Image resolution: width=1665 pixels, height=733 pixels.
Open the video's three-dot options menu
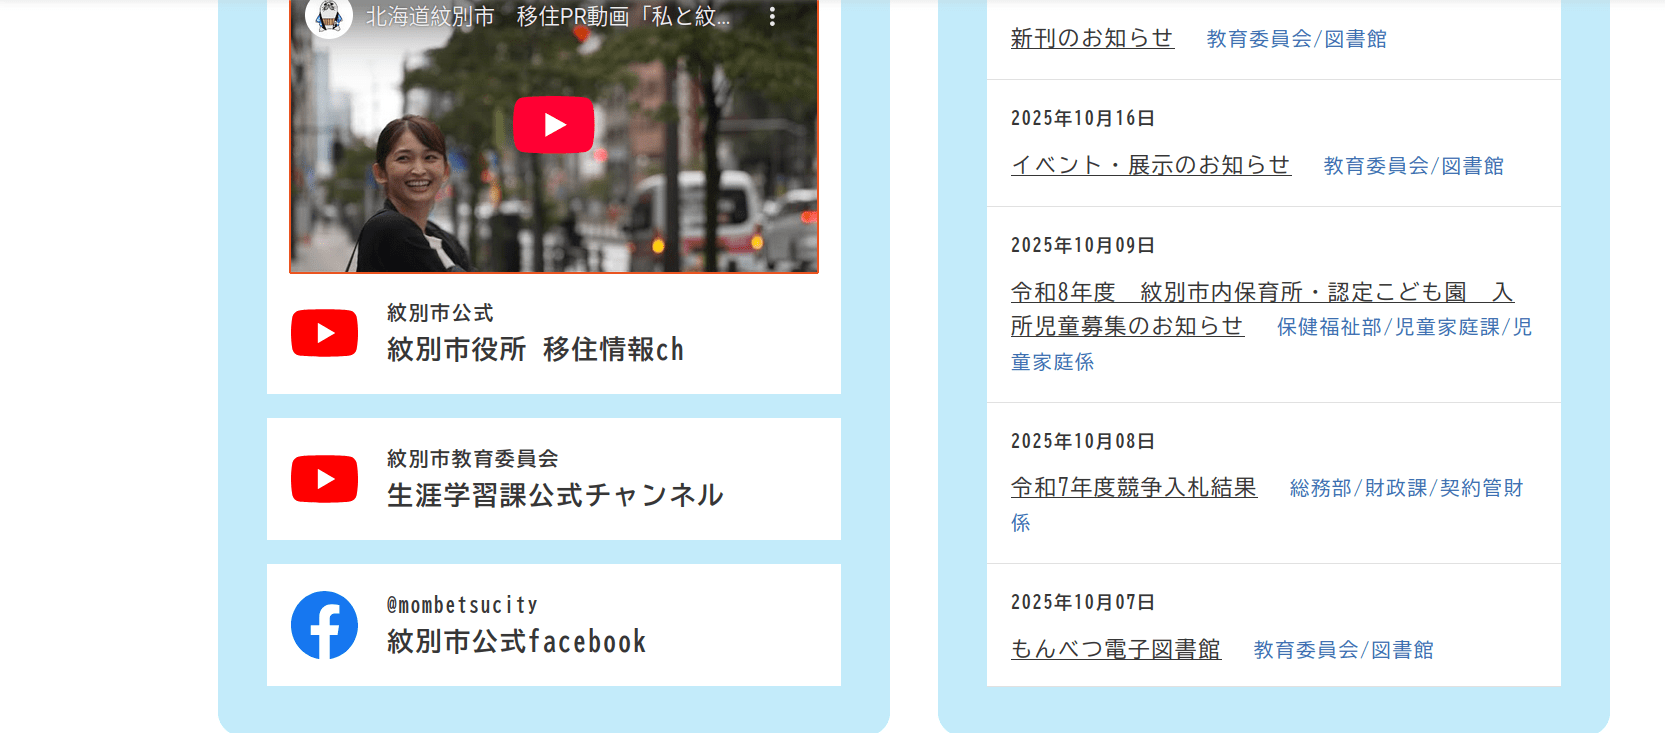coord(772,17)
